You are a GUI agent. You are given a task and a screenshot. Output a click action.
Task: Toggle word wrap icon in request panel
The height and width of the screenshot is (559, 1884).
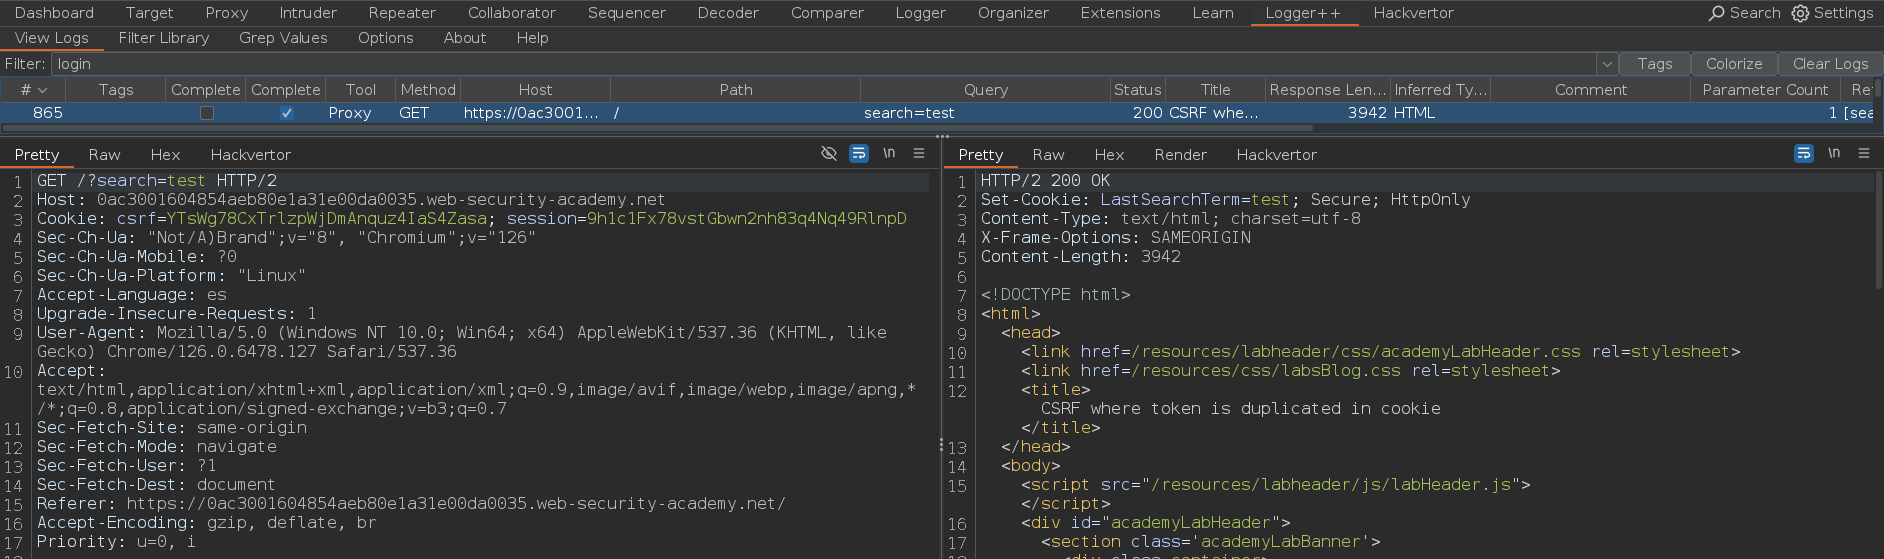tap(858, 153)
